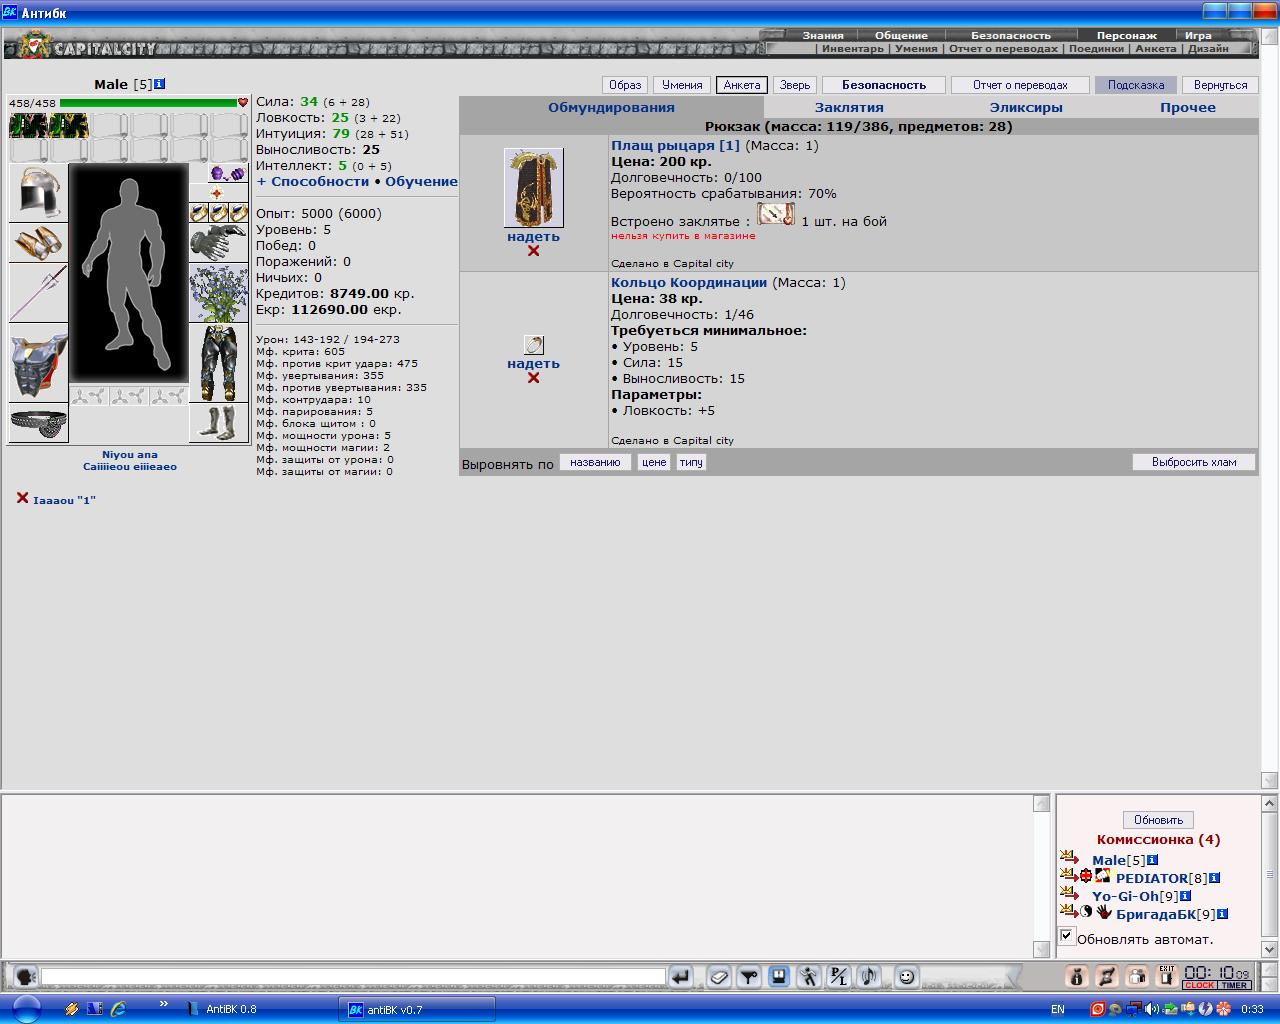Click PEDIATOR in the player list
The image size is (1280, 1024).
pos(1151,878)
